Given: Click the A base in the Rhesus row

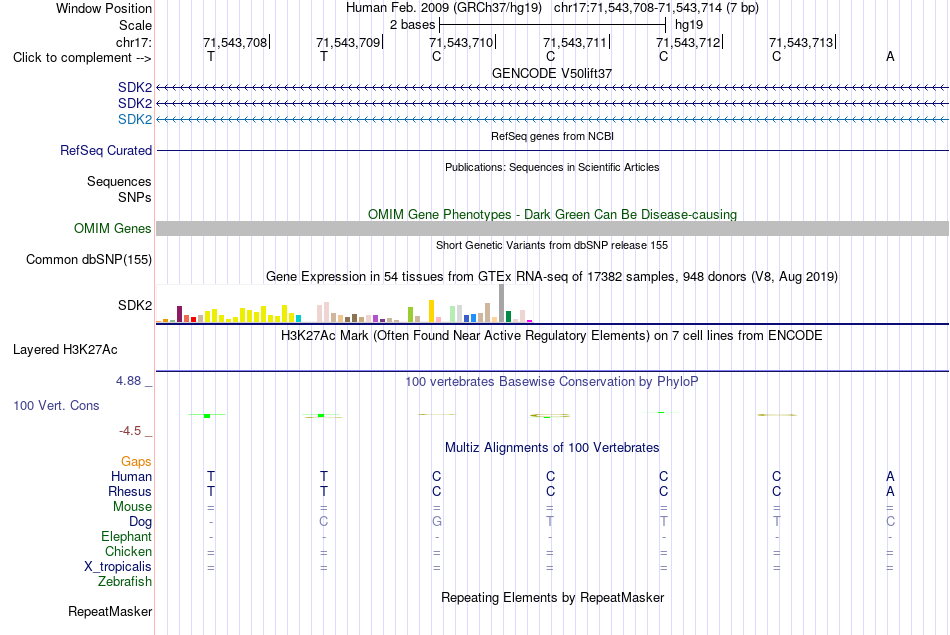Looking at the screenshot, I should point(890,491).
